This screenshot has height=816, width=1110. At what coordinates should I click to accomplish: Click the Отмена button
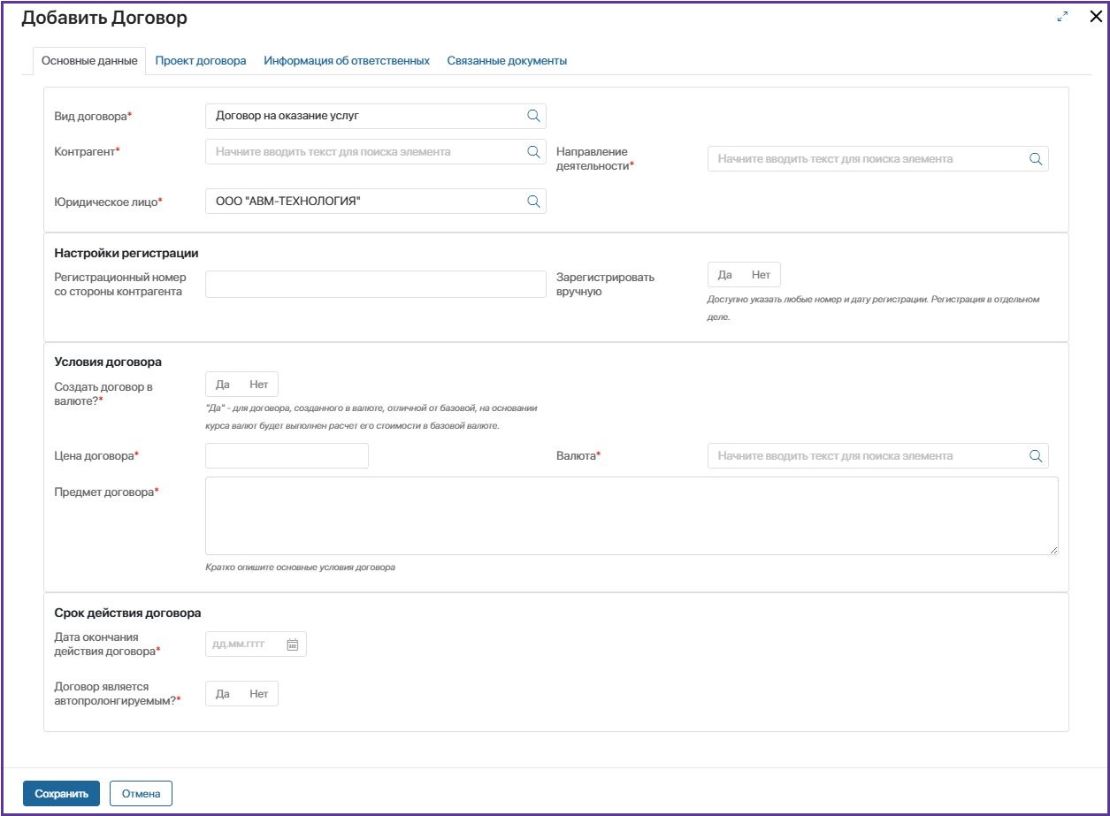[x=141, y=793]
